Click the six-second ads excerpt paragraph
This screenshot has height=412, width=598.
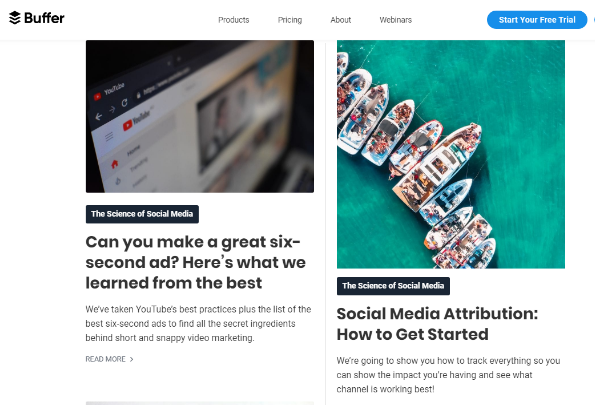(198, 323)
